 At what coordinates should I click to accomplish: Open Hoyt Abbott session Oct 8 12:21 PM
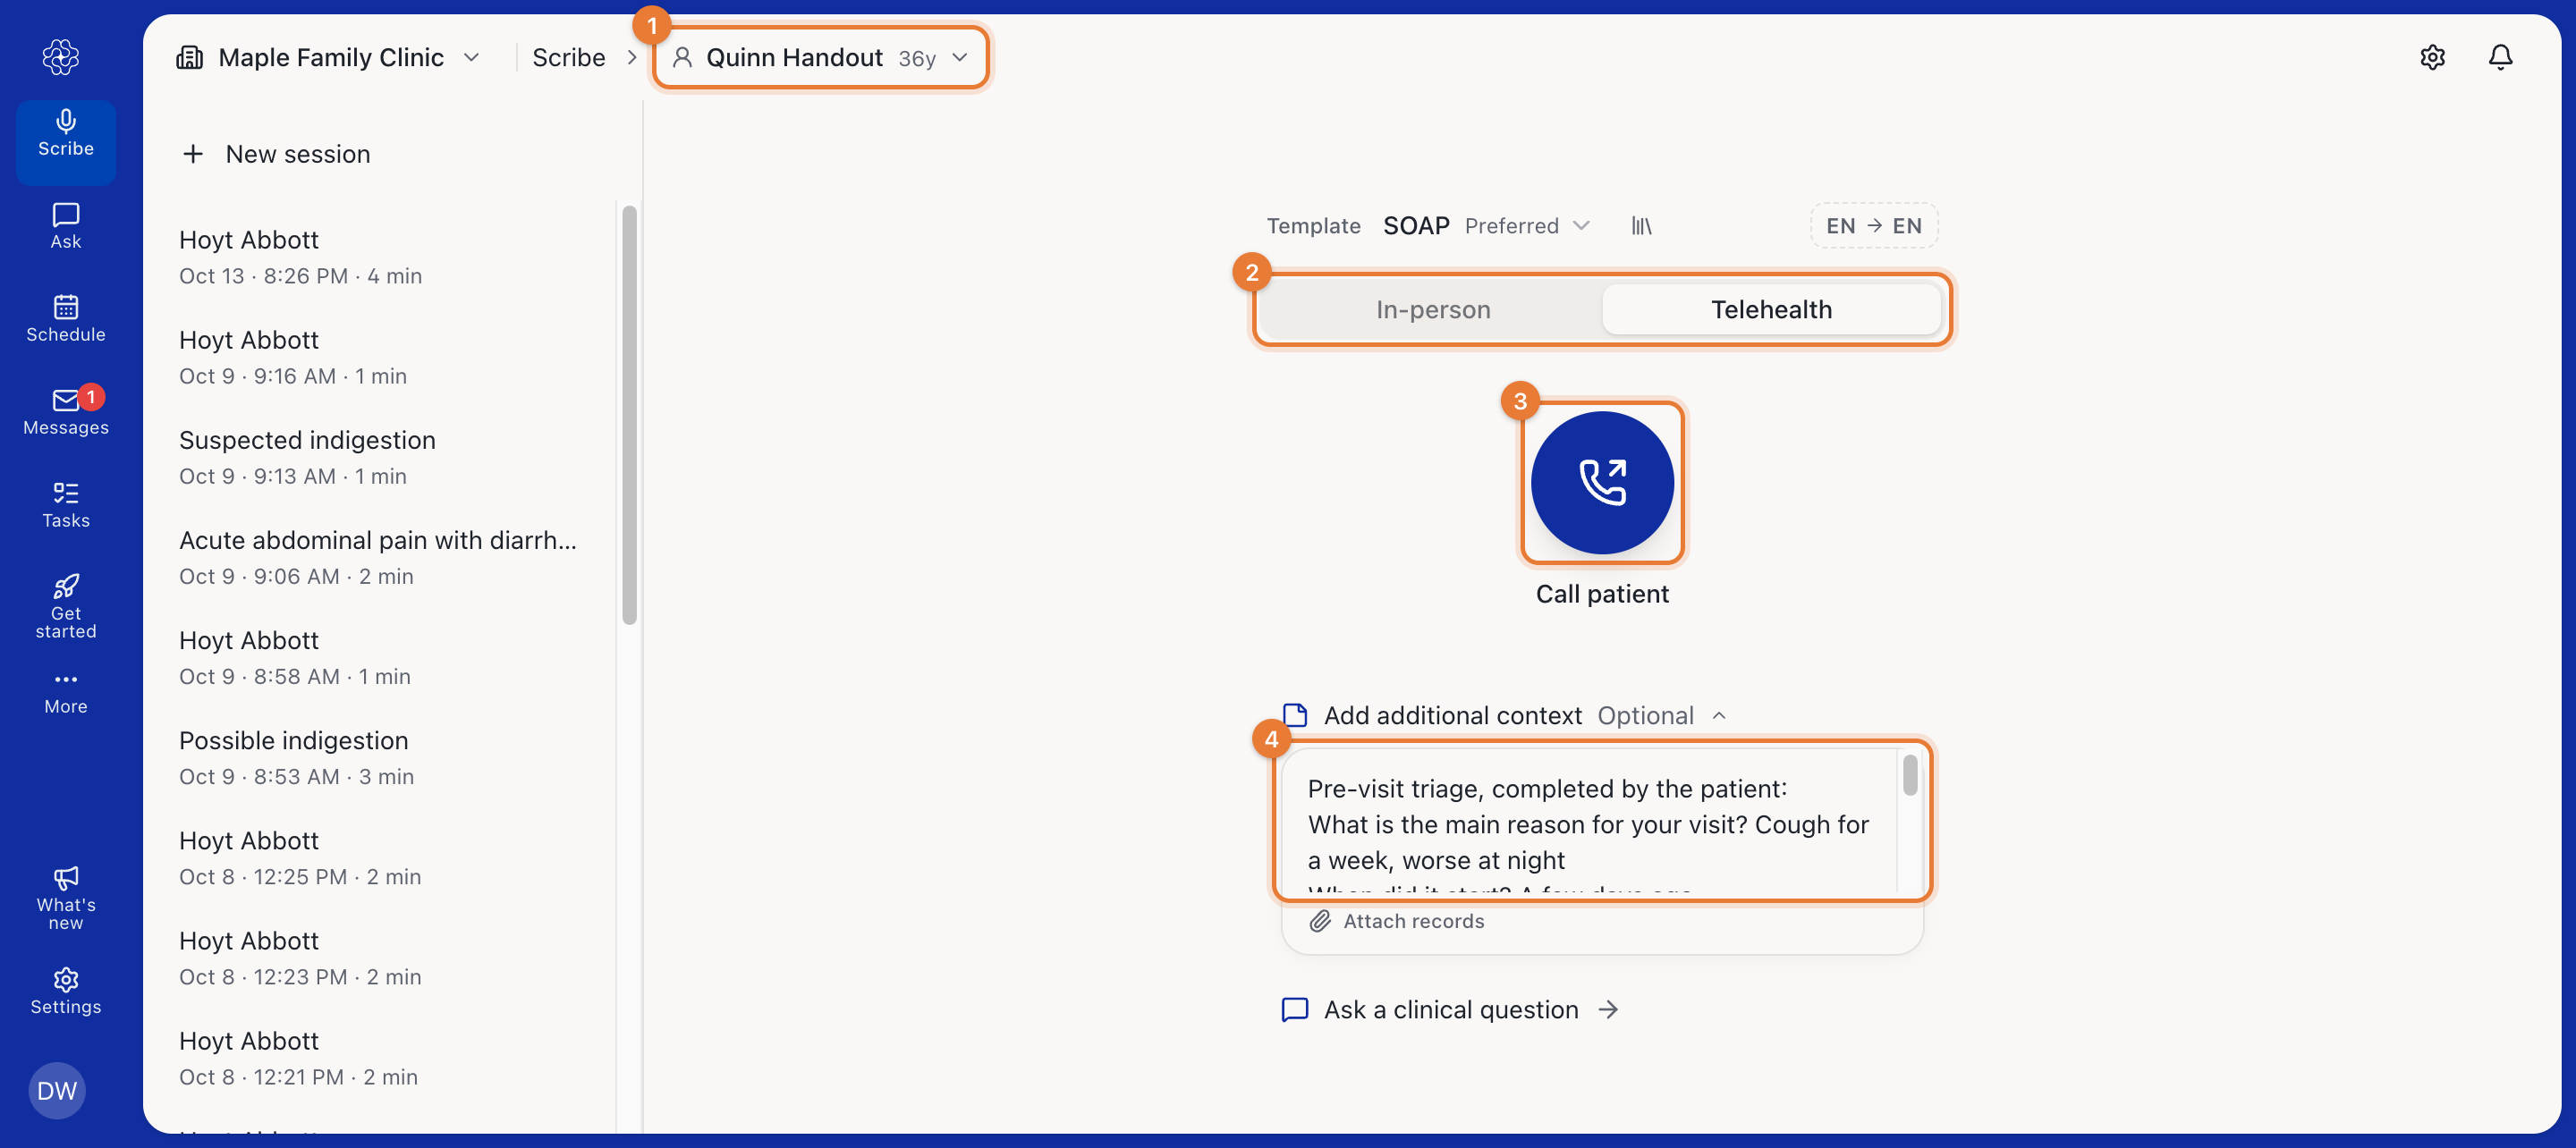coord(378,1057)
